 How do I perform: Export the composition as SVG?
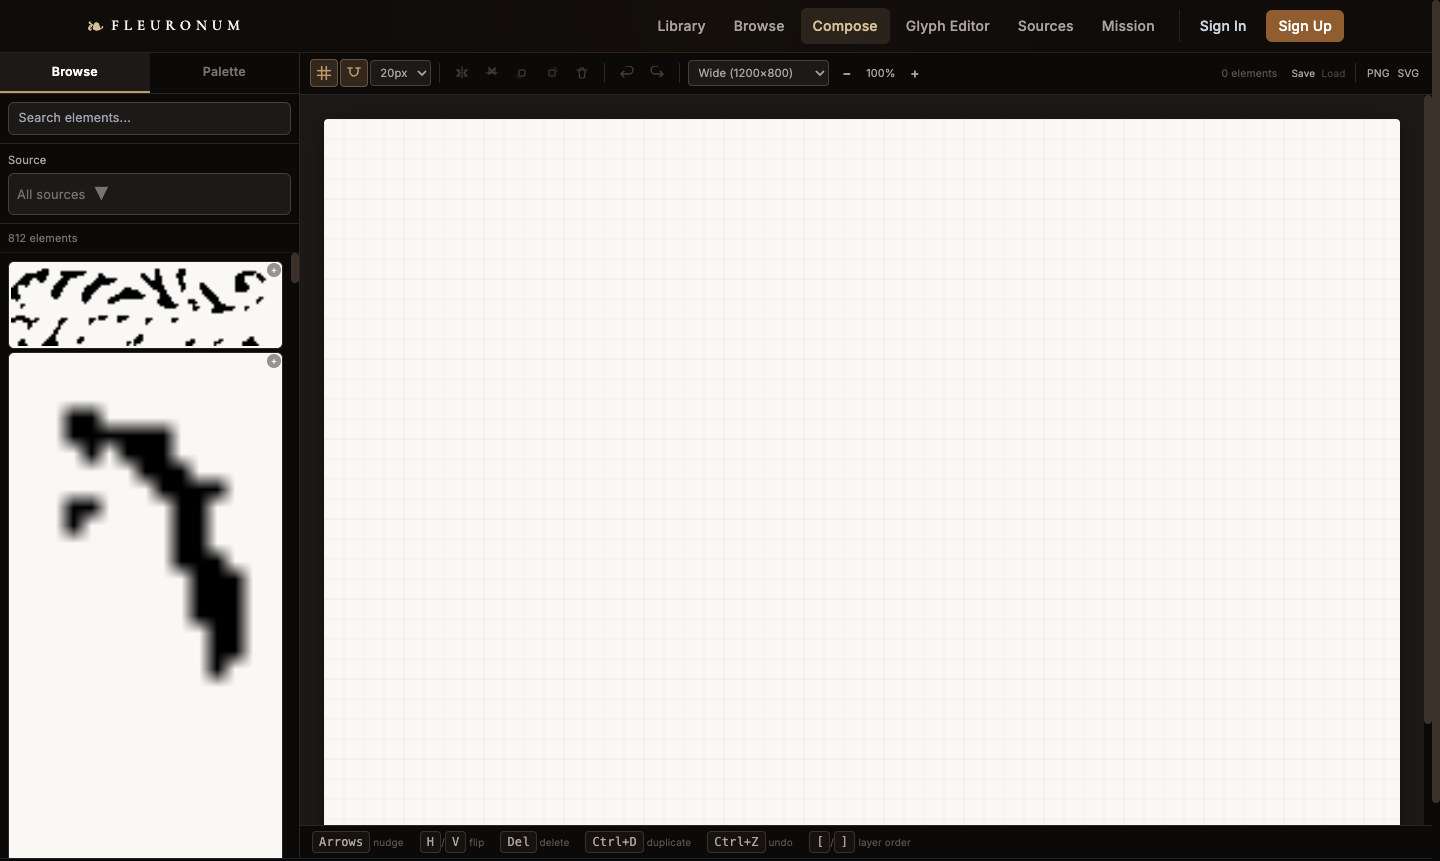pos(1408,74)
